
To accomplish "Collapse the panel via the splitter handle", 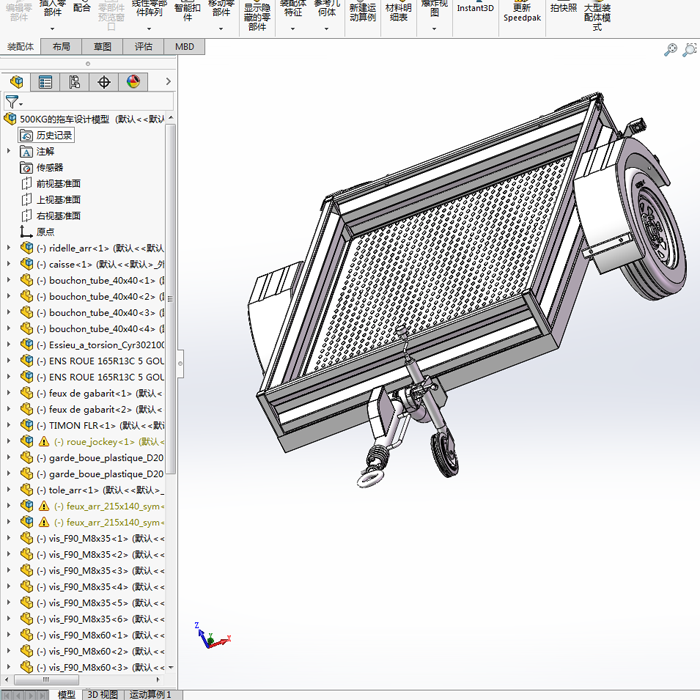I will 180,363.
